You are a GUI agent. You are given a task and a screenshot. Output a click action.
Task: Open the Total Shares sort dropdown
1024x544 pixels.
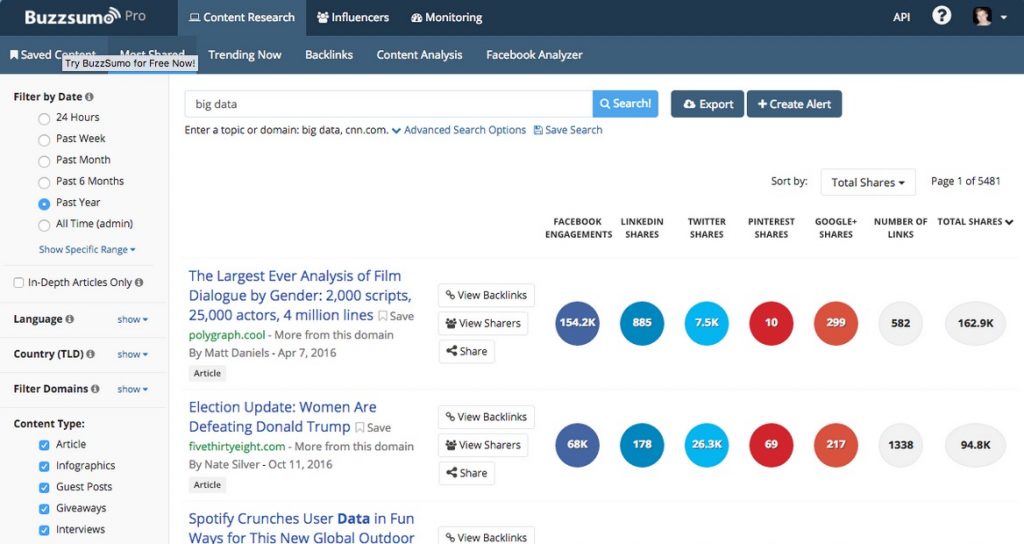pos(867,182)
